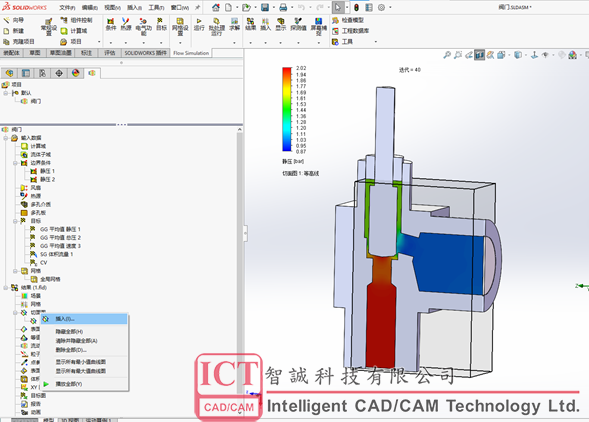This screenshot has height=422, width=589.
Task: Click the tree panel vertical scrollbar
Action: tap(240, 263)
